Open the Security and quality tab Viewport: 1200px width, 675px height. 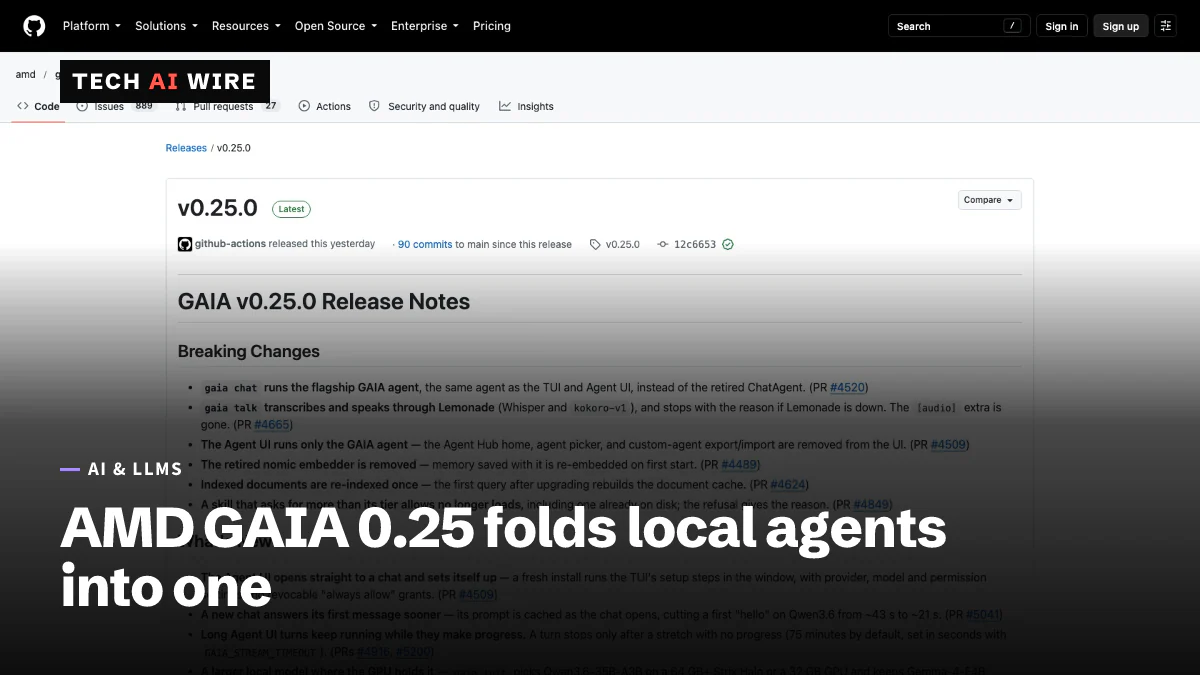tap(425, 106)
